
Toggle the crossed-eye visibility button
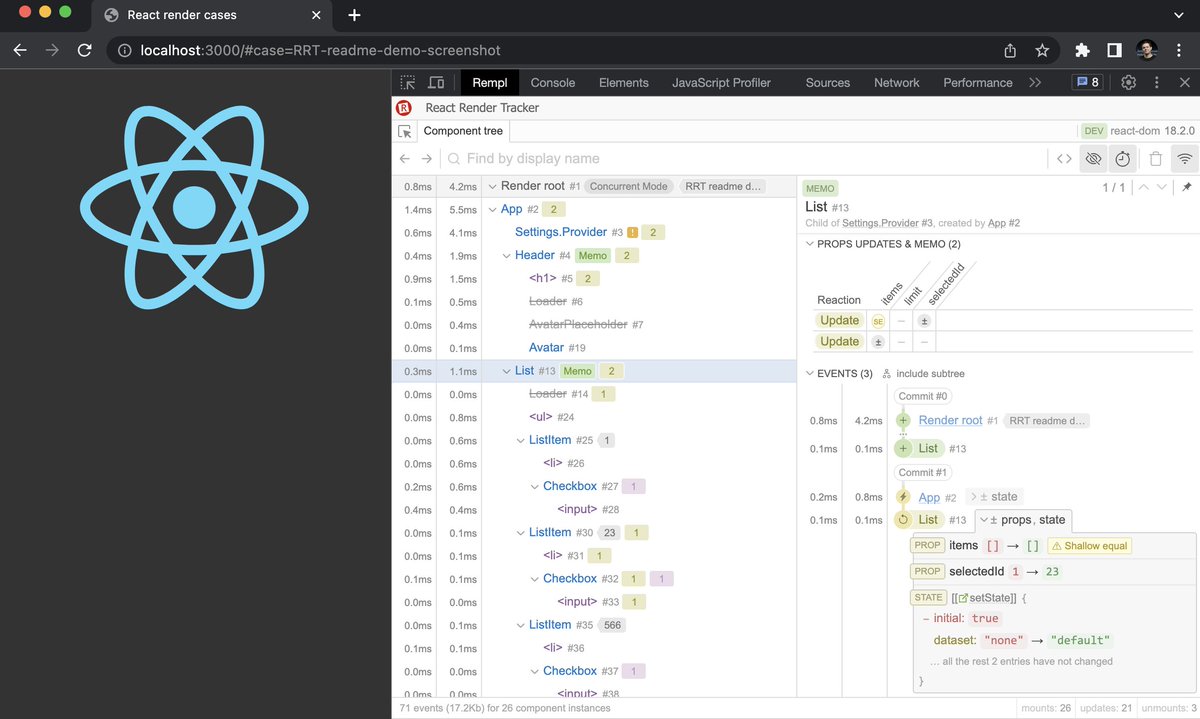[x=1093, y=158]
